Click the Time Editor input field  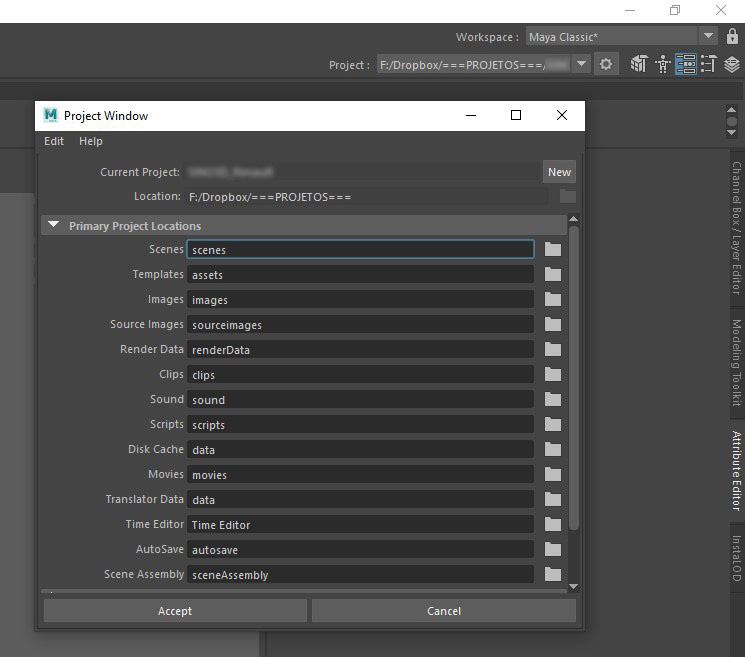pyautogui.click(x=360, y=525)
